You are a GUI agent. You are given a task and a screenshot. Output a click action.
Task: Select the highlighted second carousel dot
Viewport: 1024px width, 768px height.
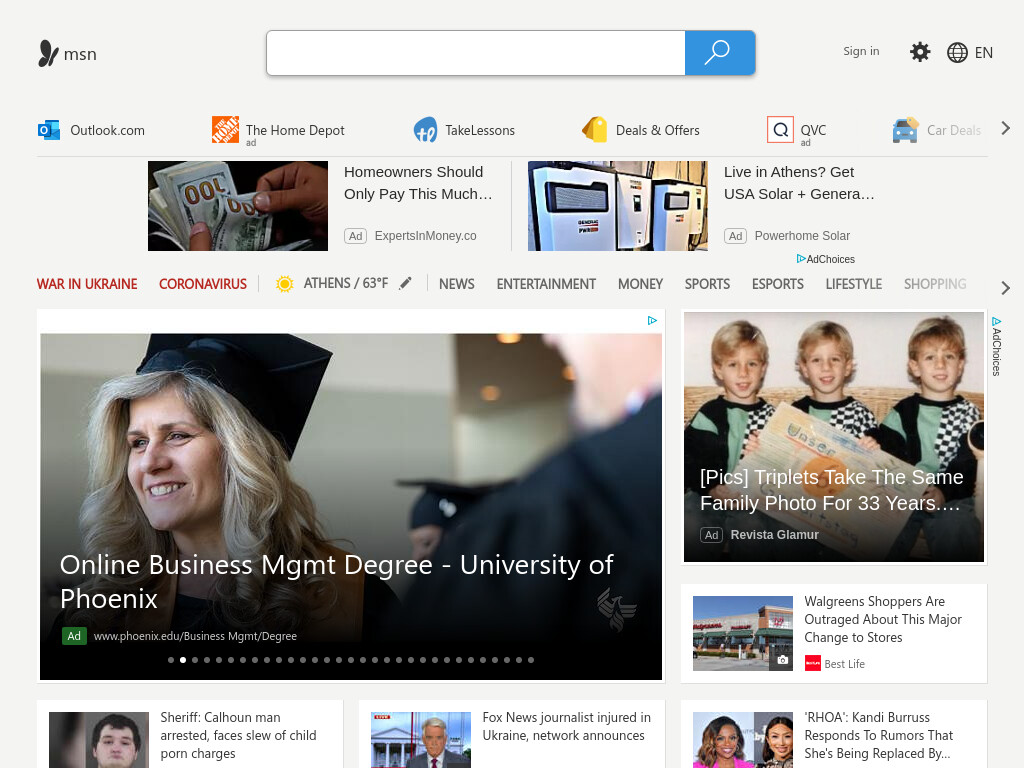coord(183,660)
